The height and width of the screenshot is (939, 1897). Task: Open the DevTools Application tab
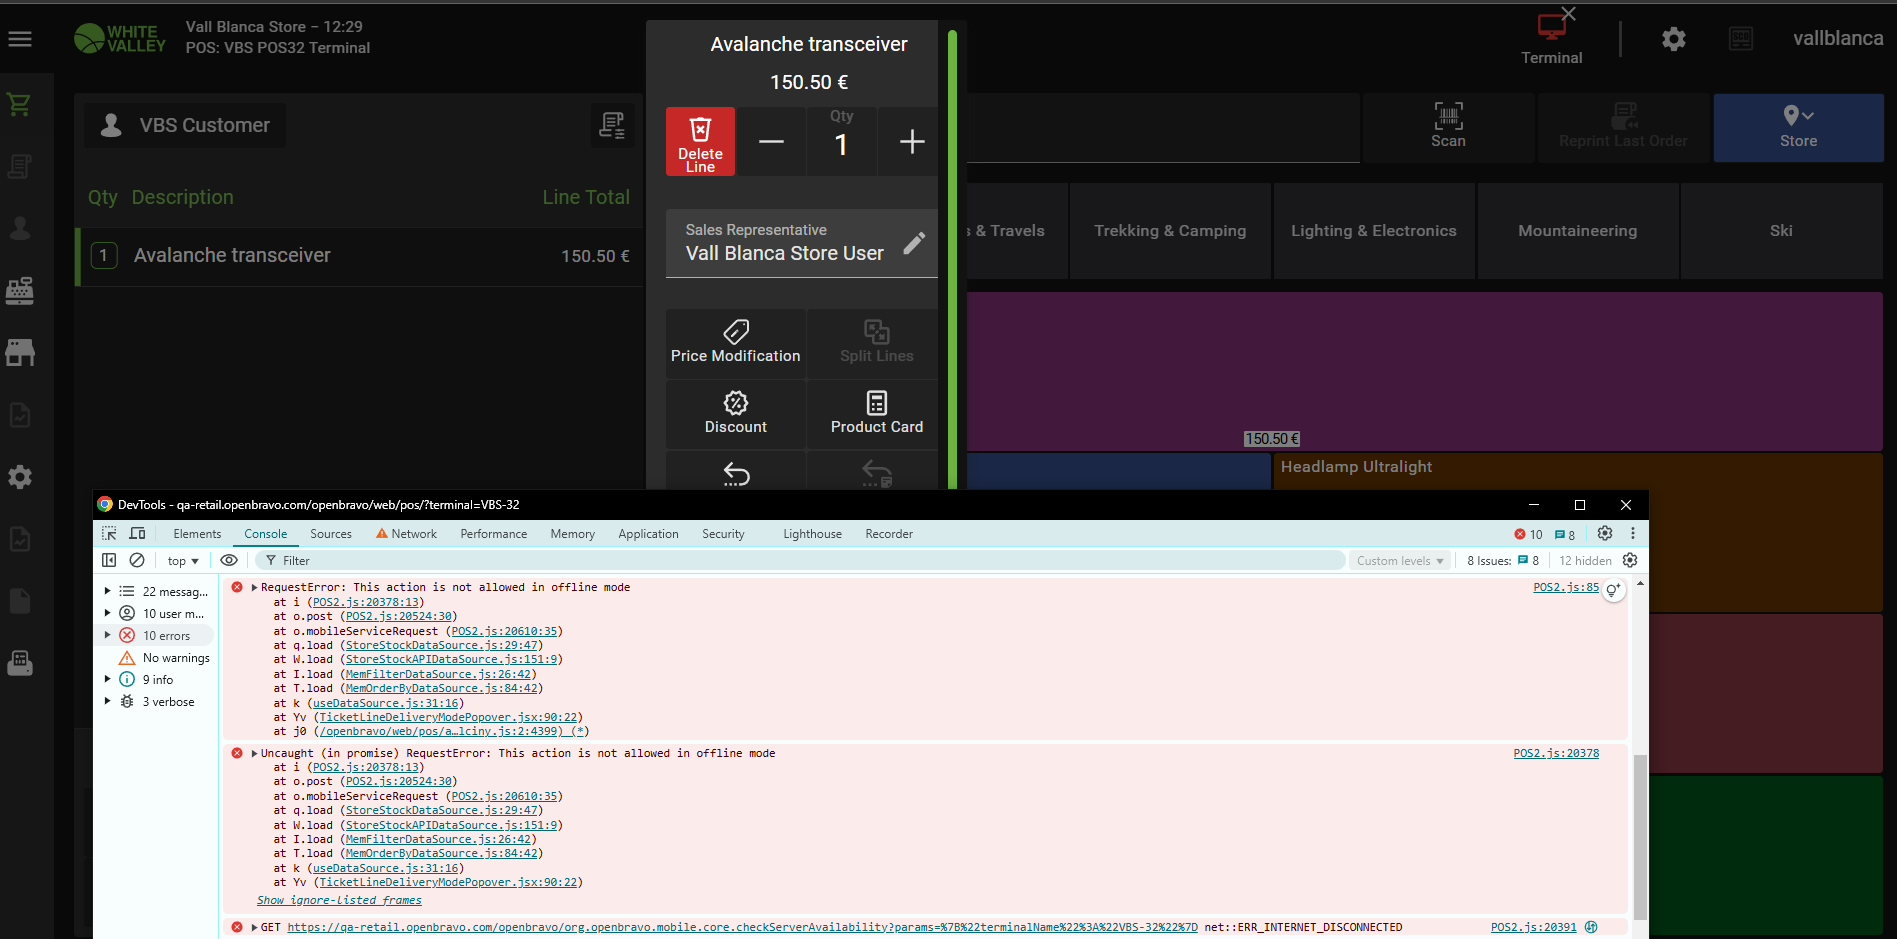tap(648, 534)
